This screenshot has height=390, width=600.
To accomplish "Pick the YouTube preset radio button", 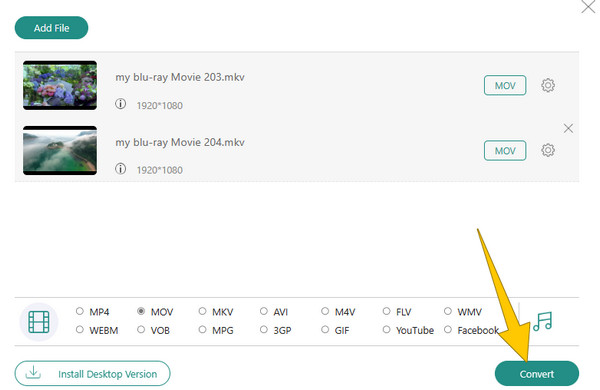I will (386, 330).
